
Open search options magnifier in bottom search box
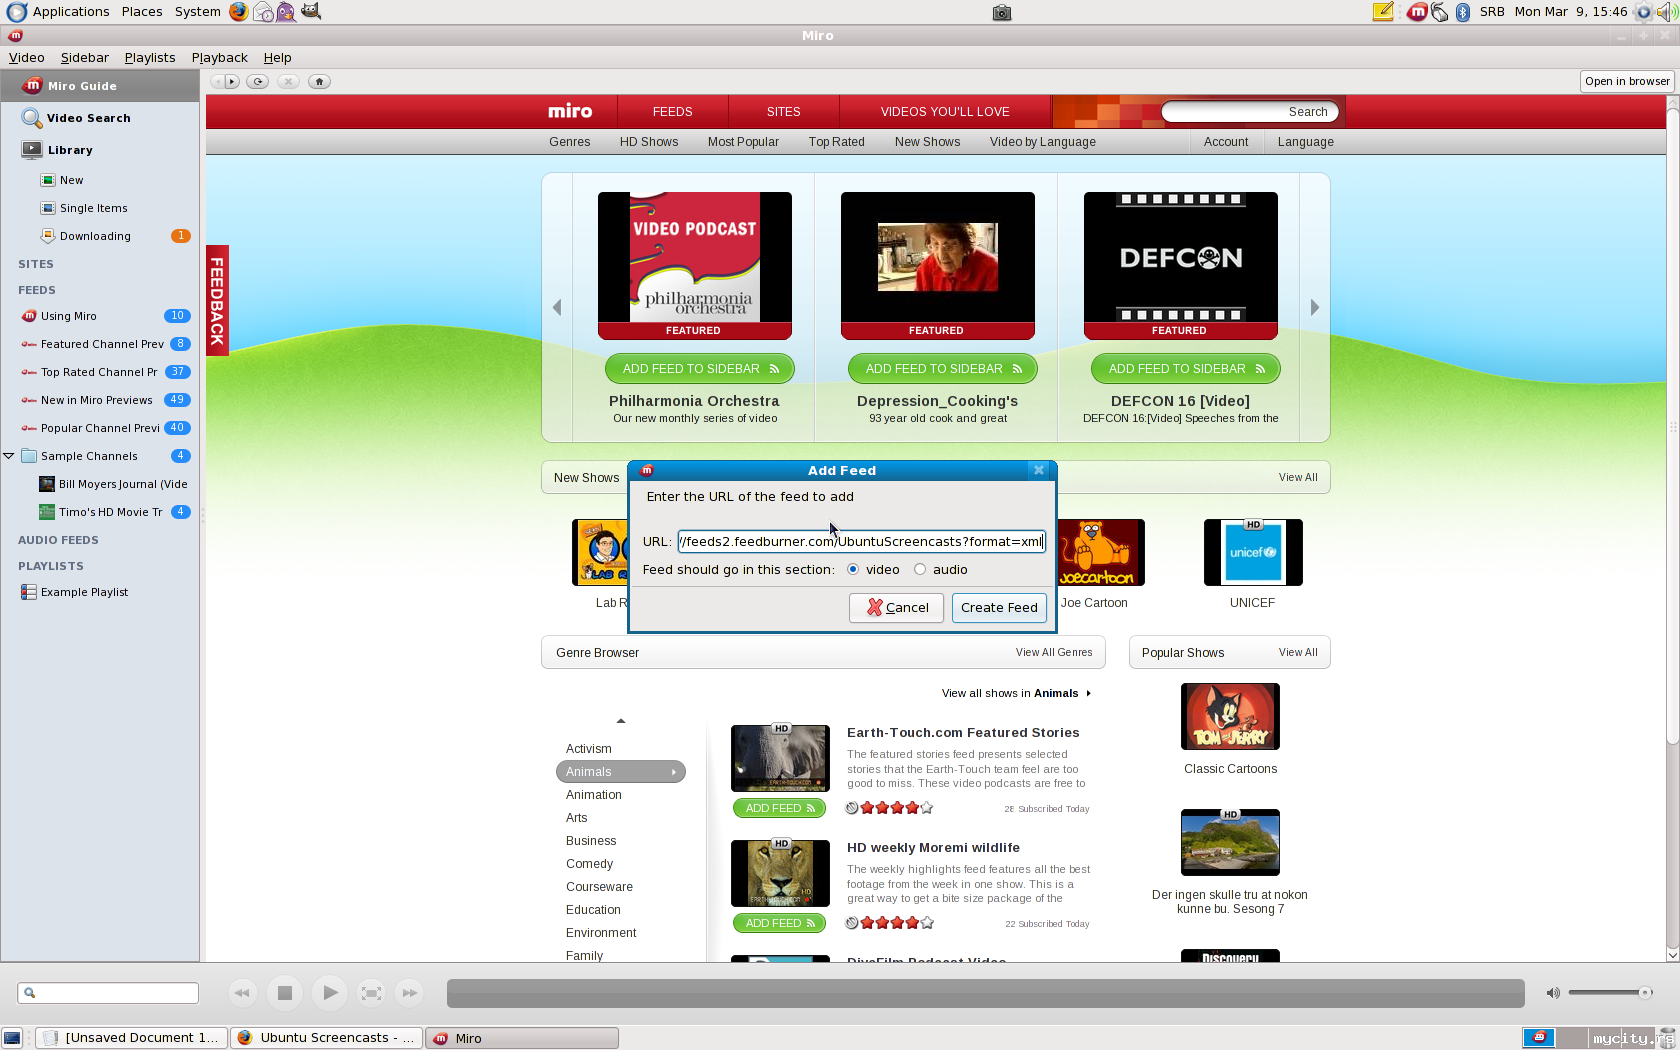click(x=30, y=993)
